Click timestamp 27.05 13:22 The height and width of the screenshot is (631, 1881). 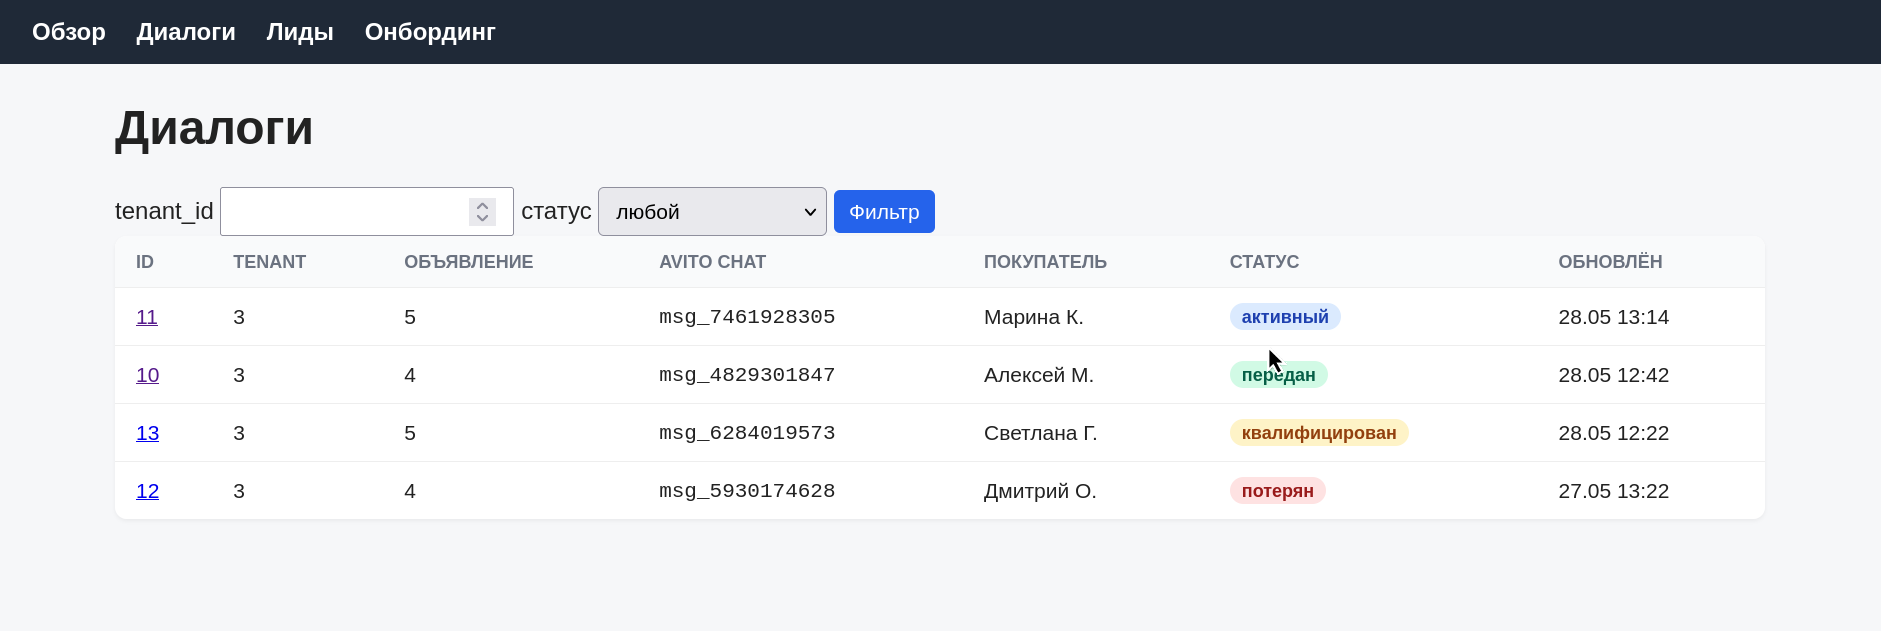[1613, 491]
